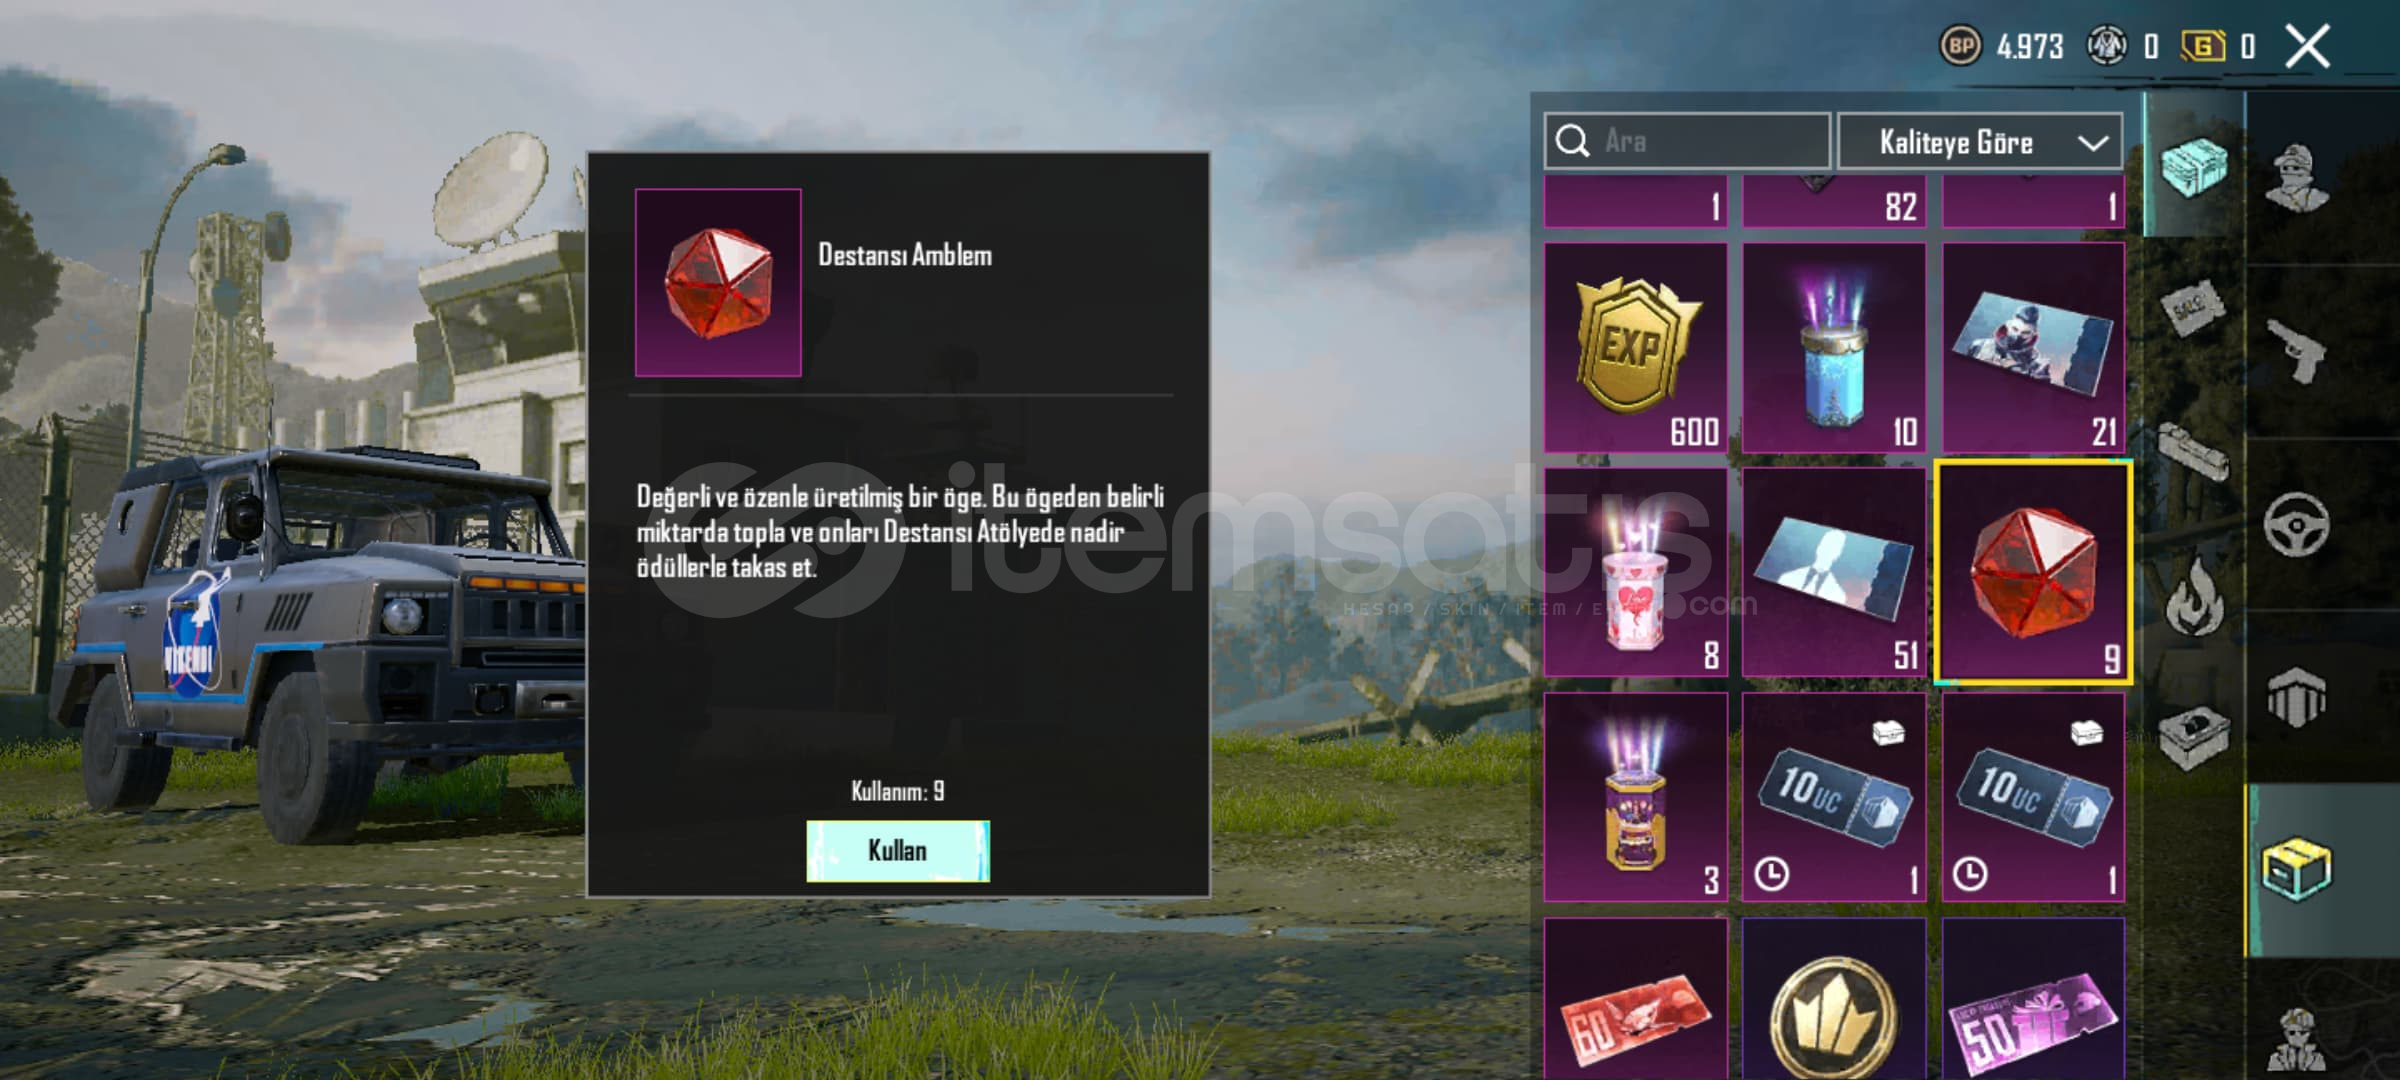Open the yellow box inventory tab
The image size is (2400, 1080).
tap(2296, 870)
